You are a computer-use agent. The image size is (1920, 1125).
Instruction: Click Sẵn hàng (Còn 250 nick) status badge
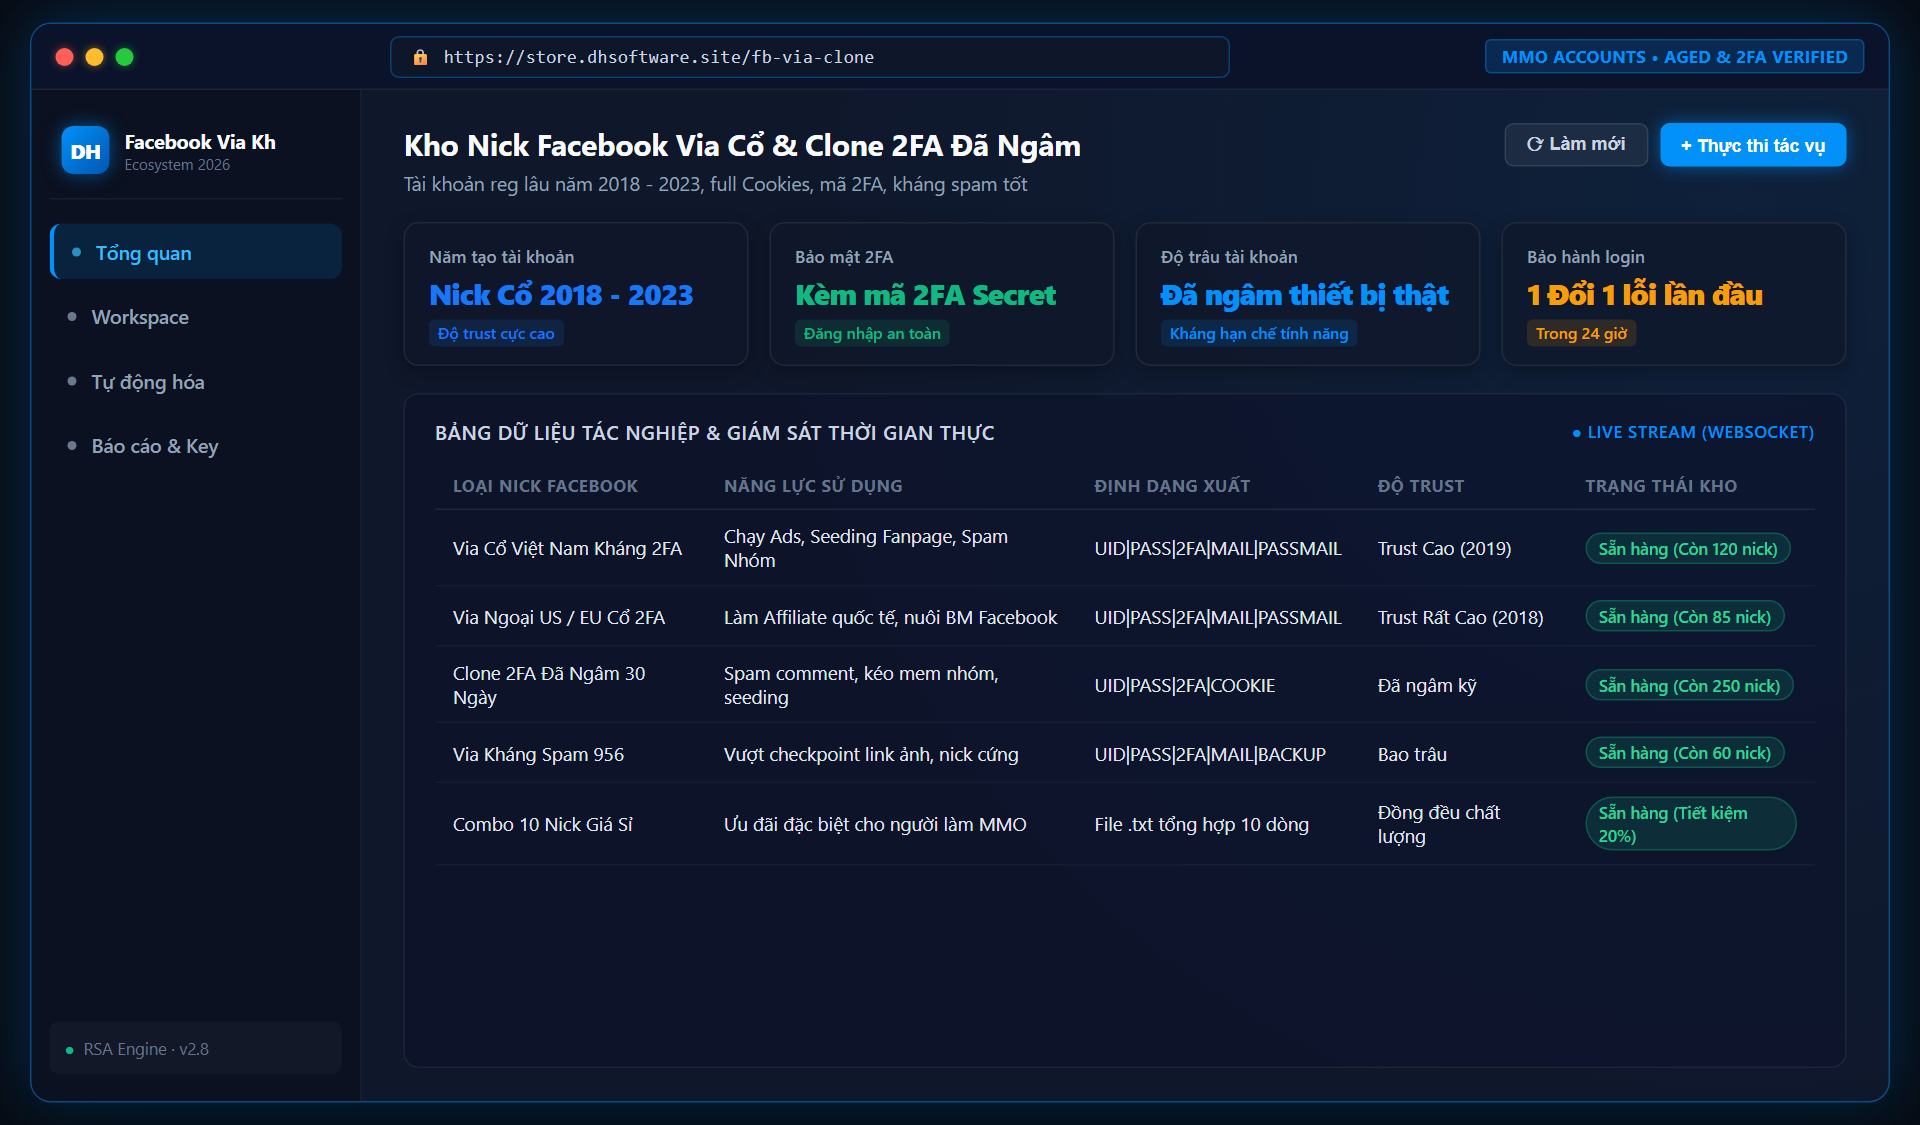pos(1690,686)
